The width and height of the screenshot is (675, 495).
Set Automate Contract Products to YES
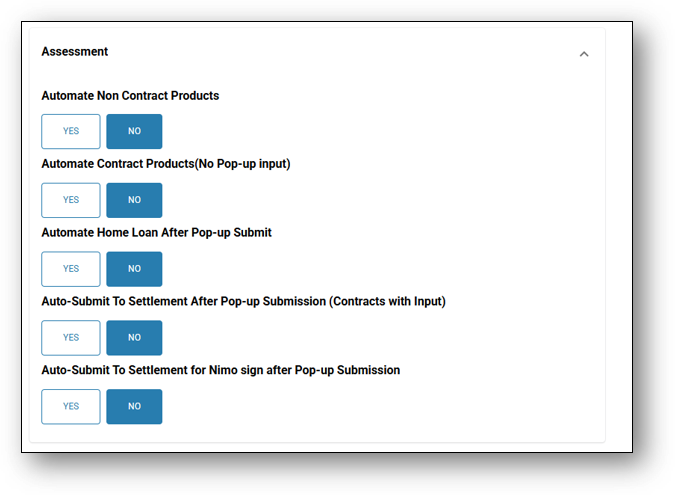click(71, 200)
